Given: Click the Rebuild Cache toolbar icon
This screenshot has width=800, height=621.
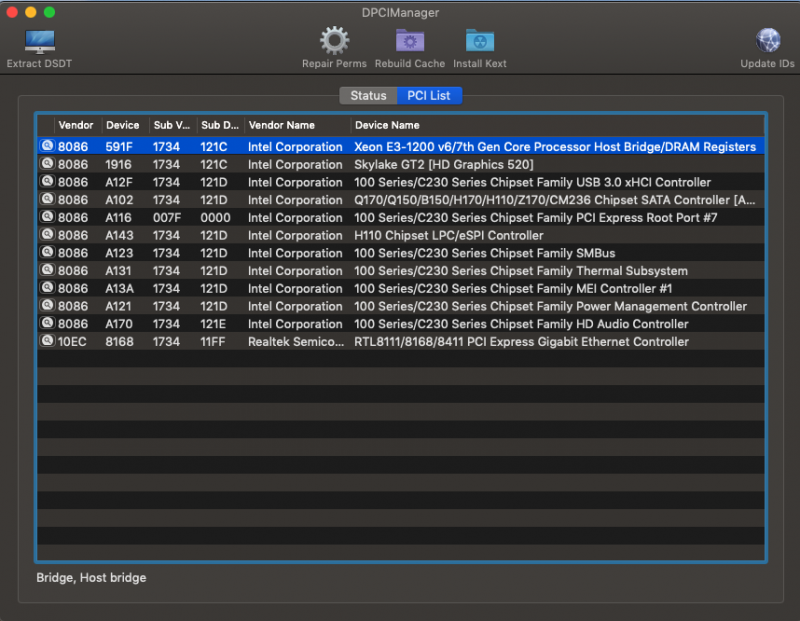Looking at the screenshot, I should point(409,42).
